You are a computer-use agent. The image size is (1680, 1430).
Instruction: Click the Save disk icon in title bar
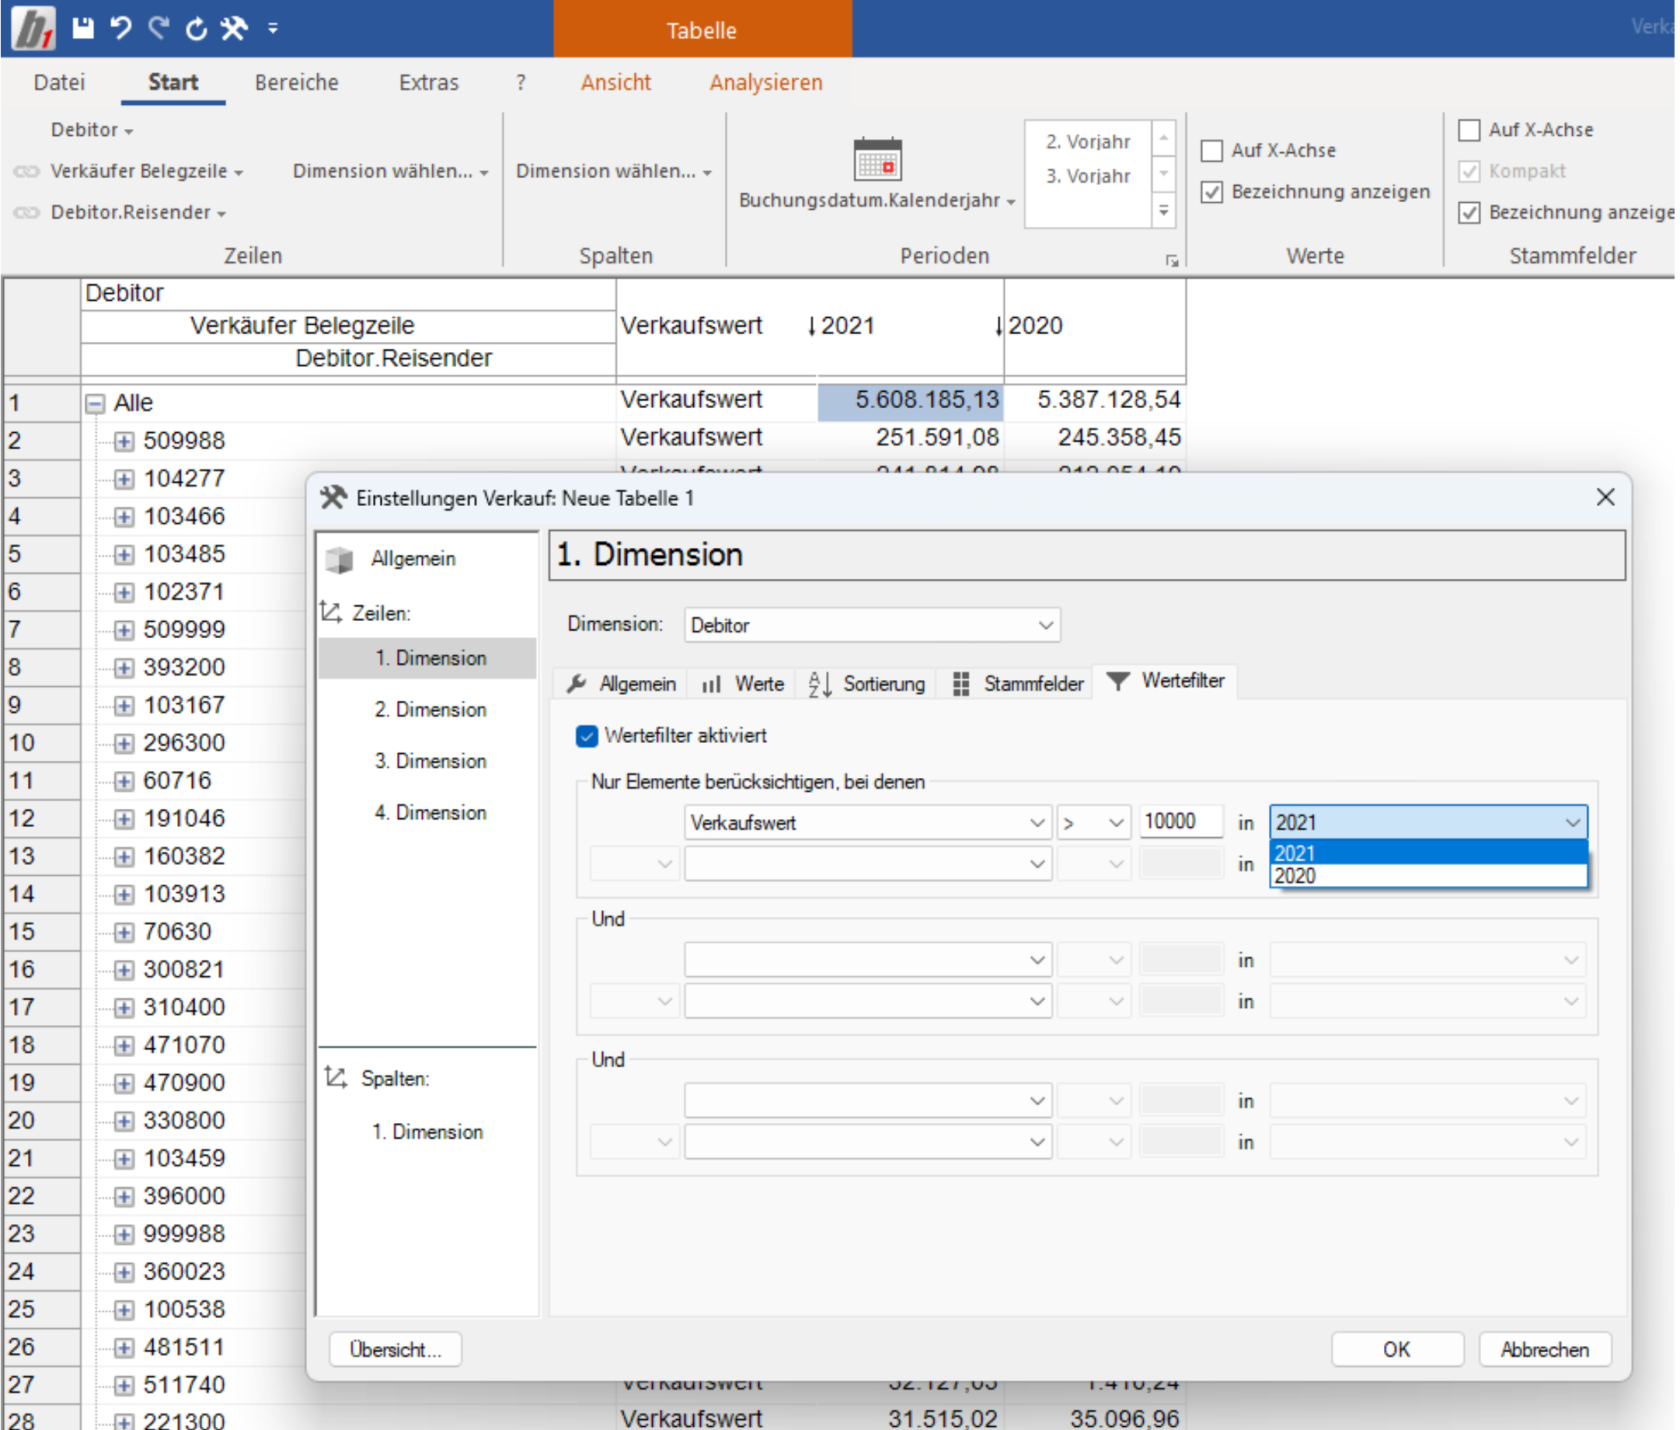pos(83,28)
